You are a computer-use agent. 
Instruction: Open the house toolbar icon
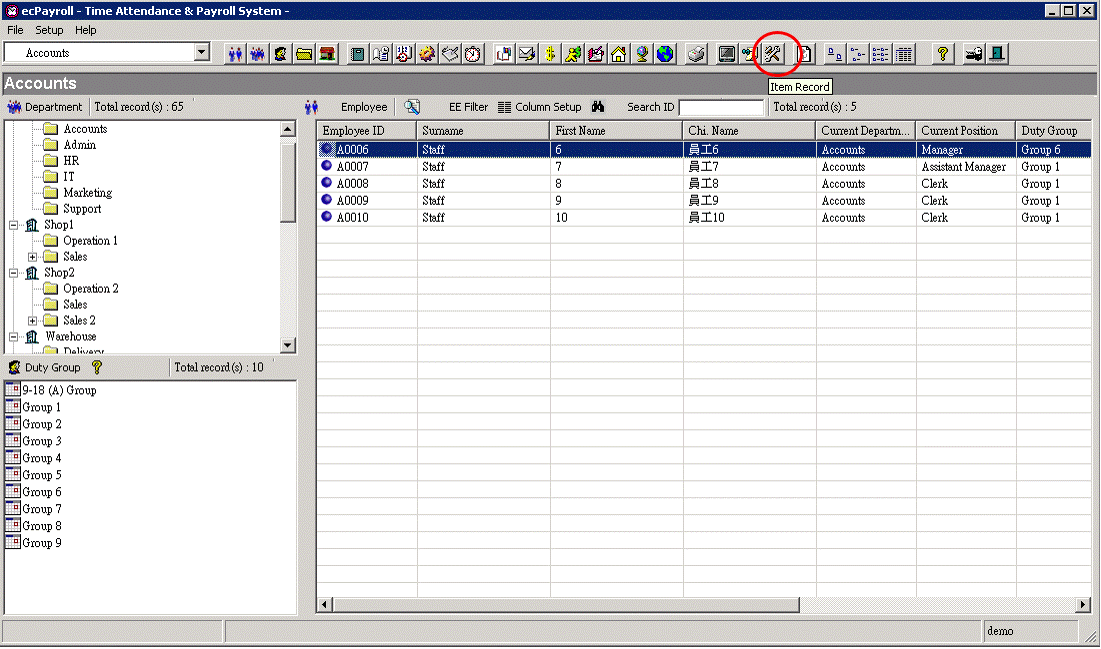click(x=619, y=53)
